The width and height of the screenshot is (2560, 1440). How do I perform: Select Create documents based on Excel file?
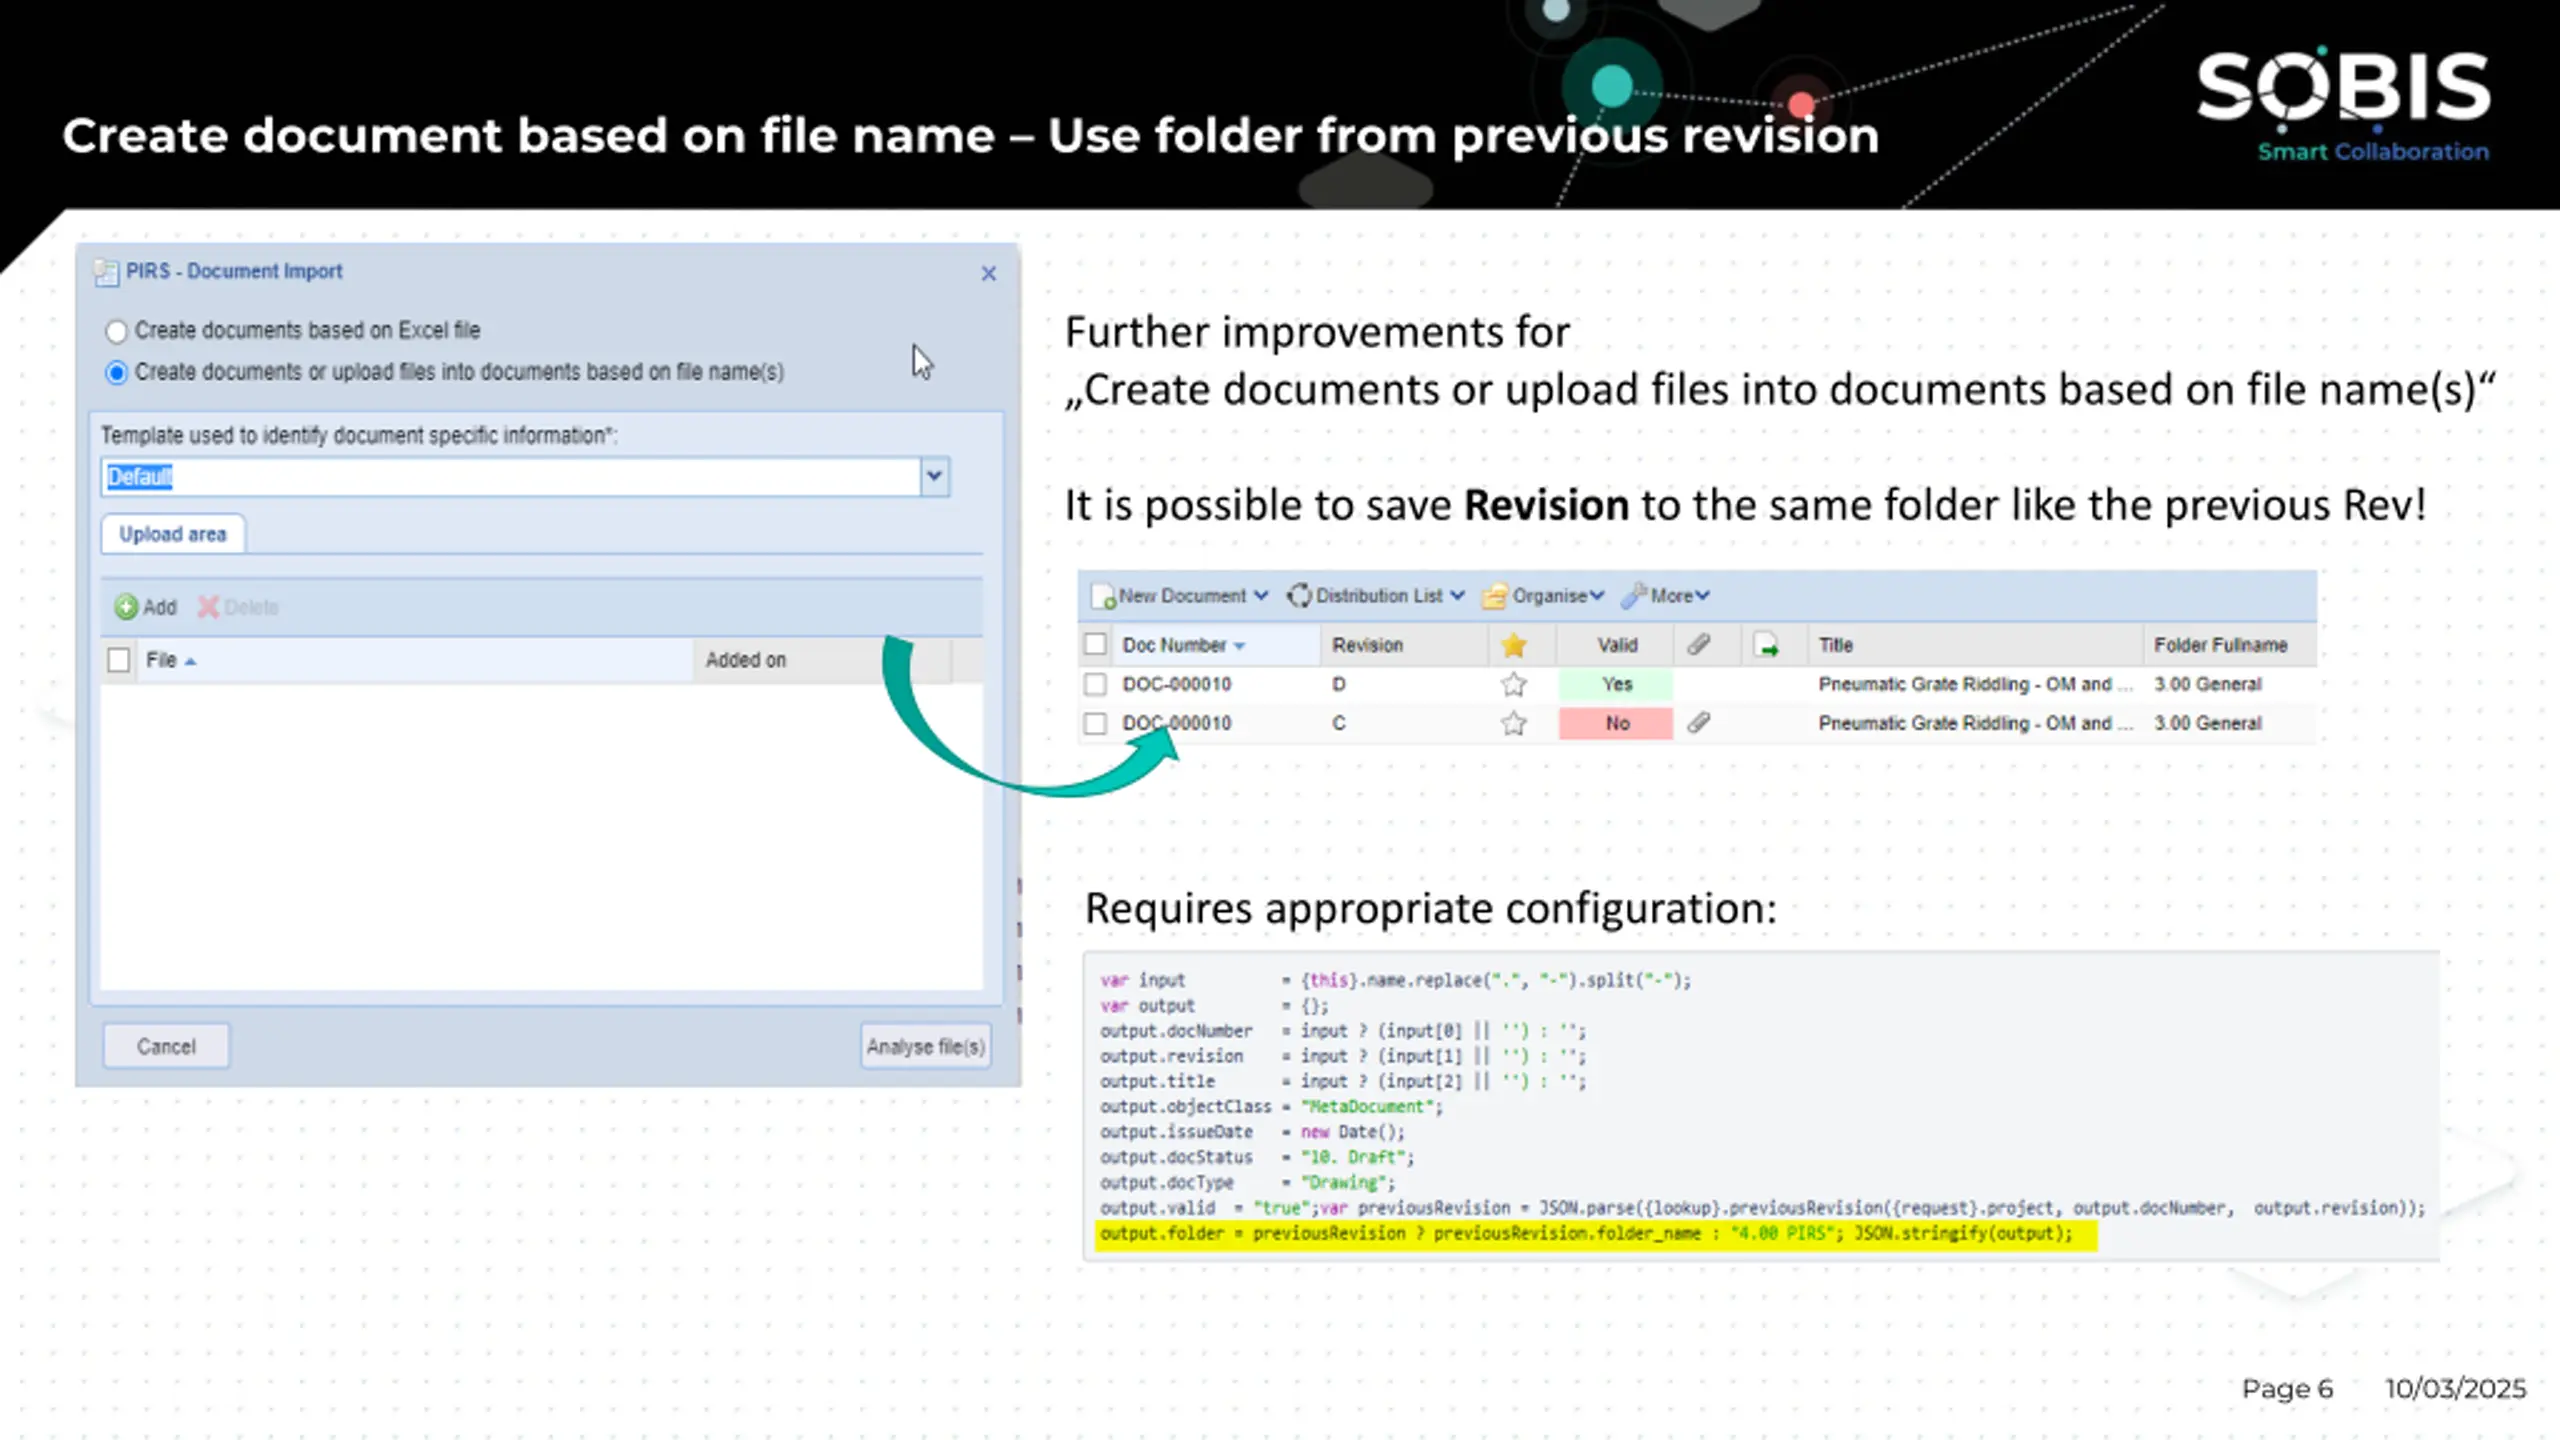point(117,331)
